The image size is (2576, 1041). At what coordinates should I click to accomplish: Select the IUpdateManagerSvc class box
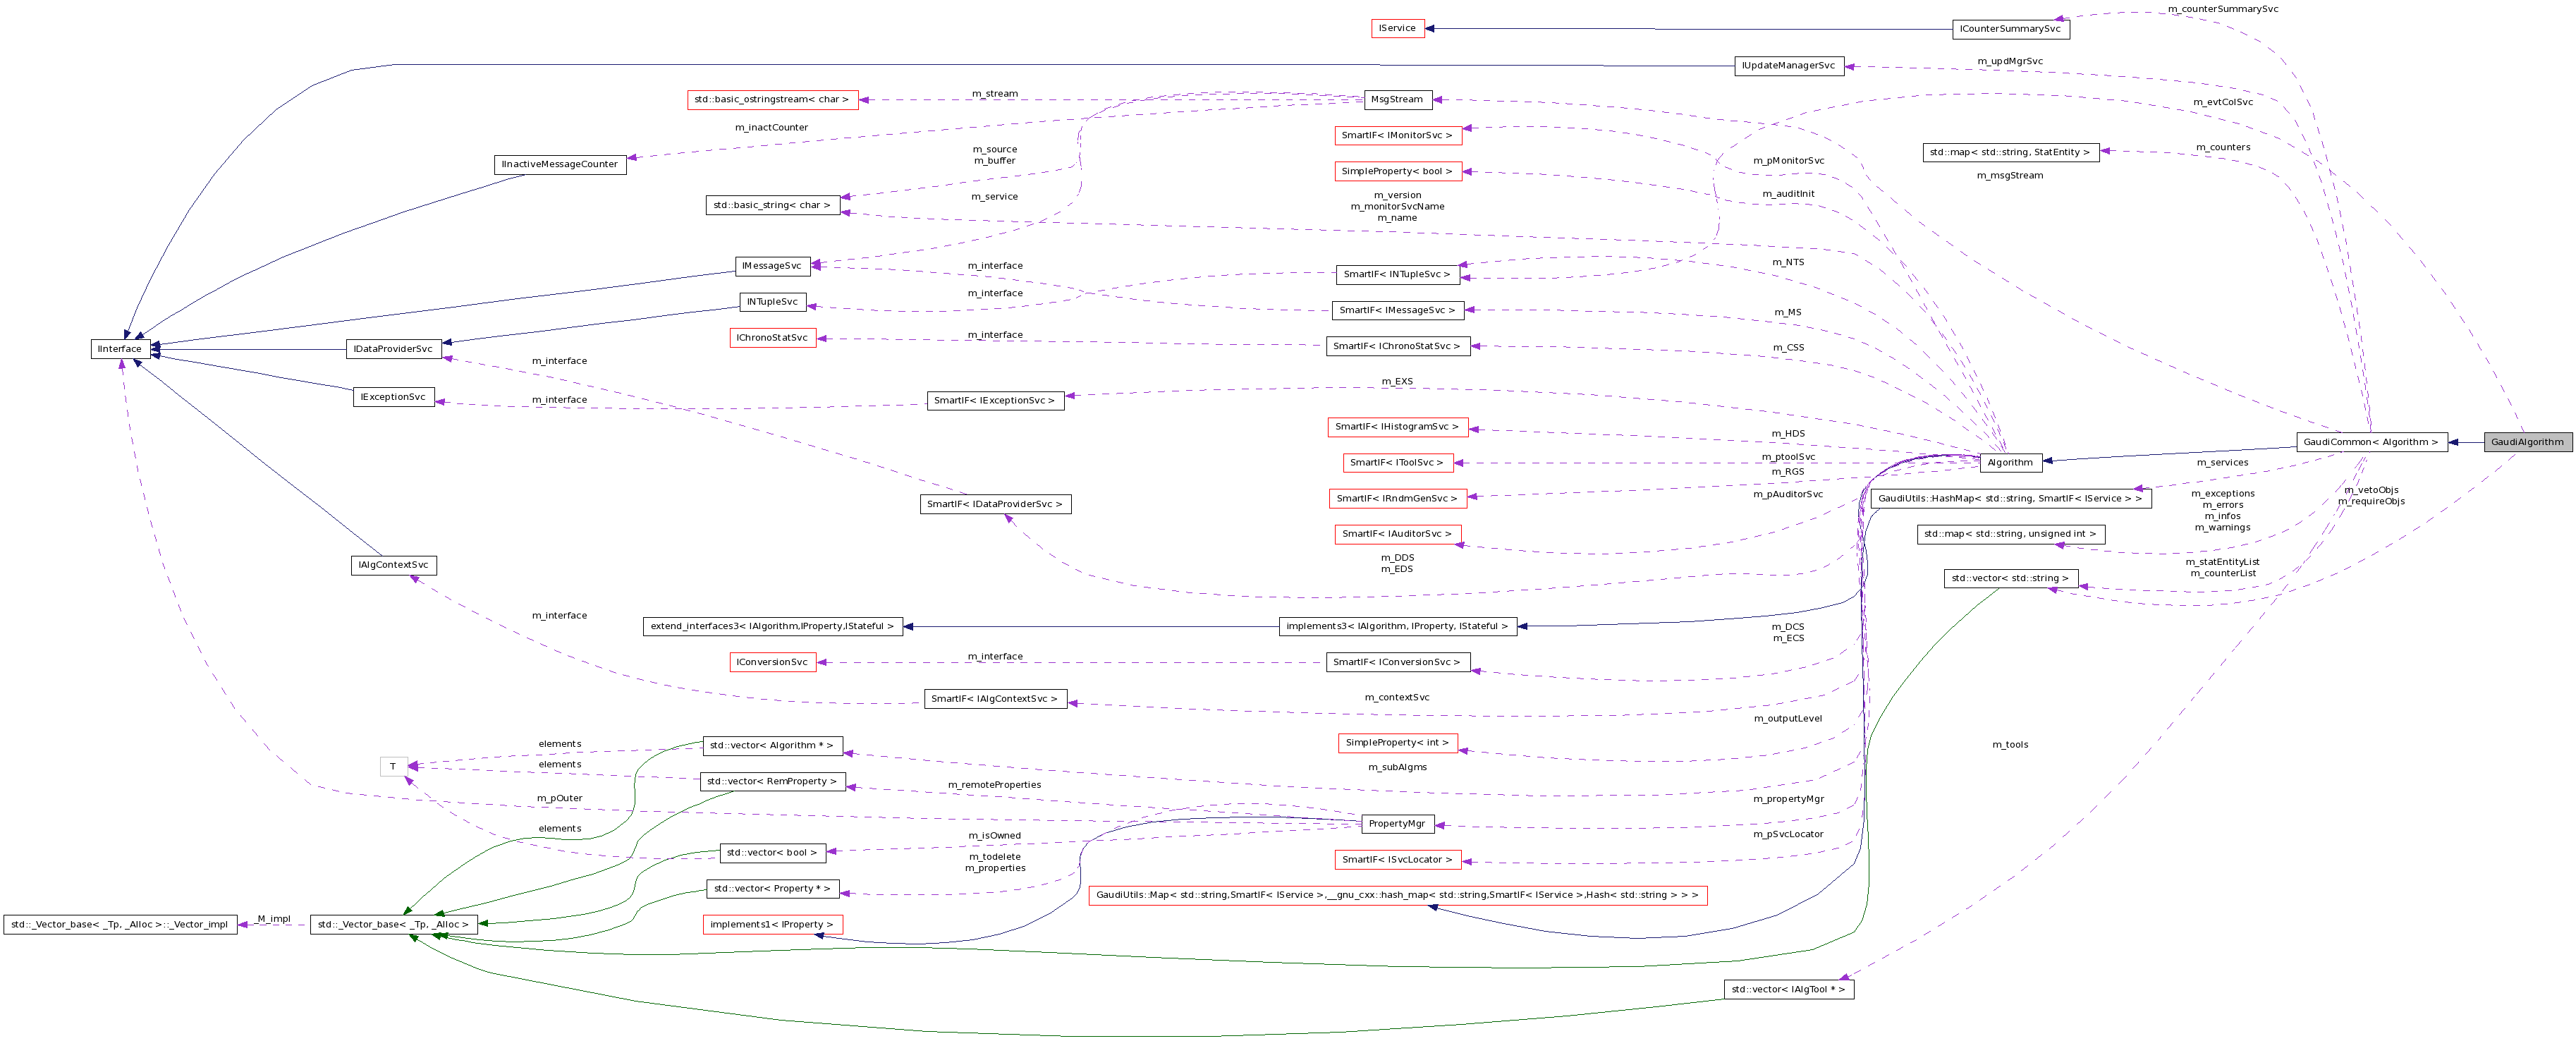click(1788, 66)
